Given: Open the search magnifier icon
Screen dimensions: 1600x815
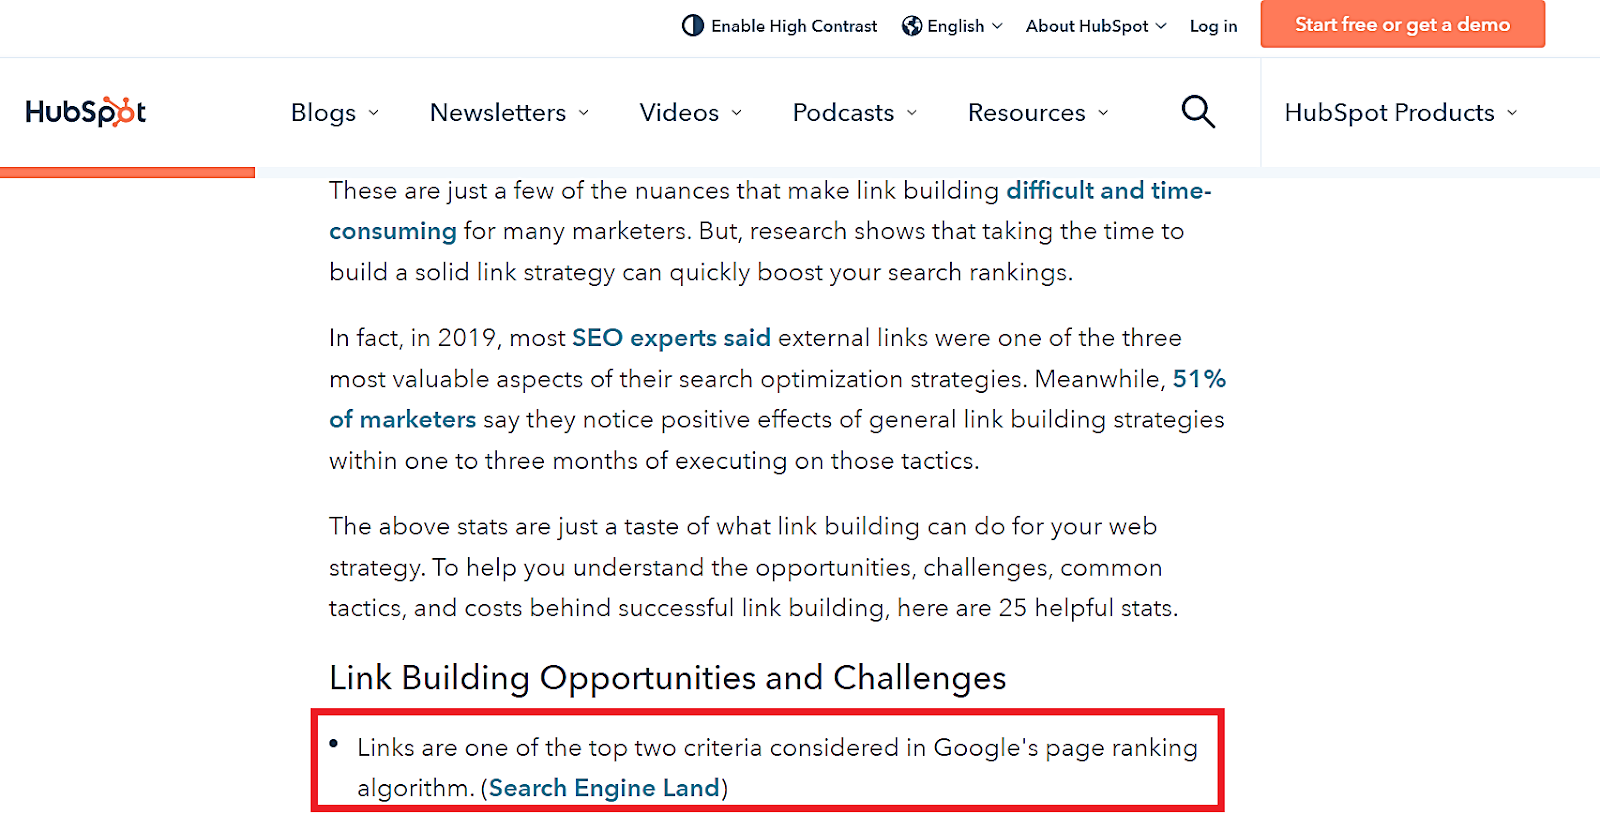Looking at the screenshot, I should [x=1198, y=112].
